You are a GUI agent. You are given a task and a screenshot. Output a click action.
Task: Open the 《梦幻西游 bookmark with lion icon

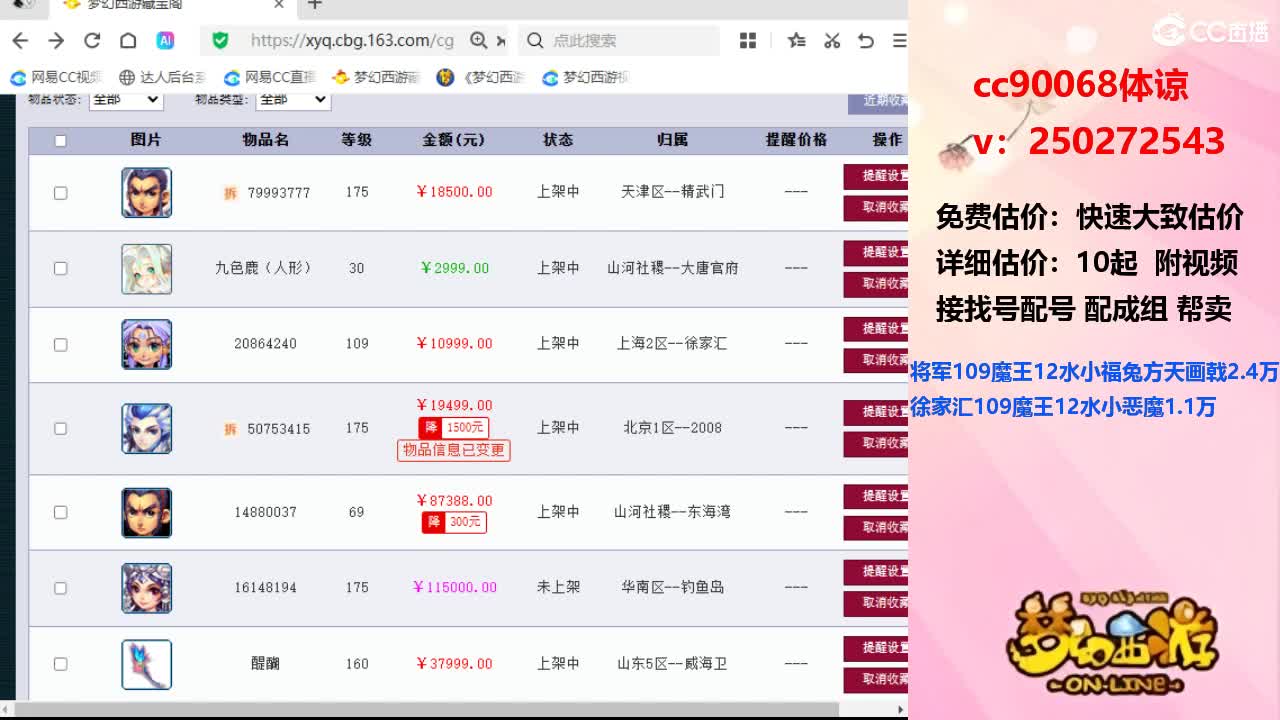pos(481,77)
